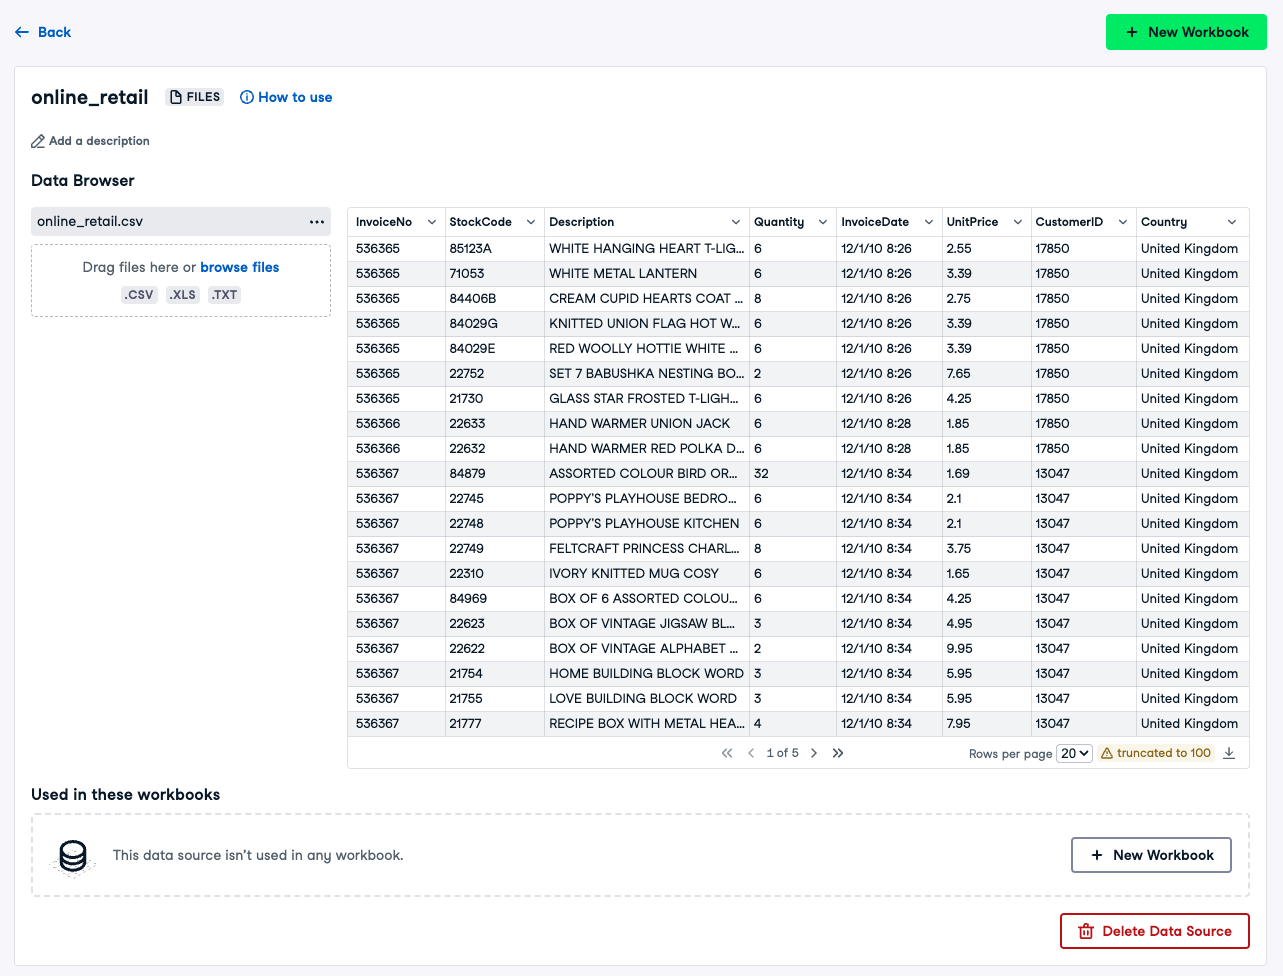Click the pencil Add a description icon

(x=38, y=141)
